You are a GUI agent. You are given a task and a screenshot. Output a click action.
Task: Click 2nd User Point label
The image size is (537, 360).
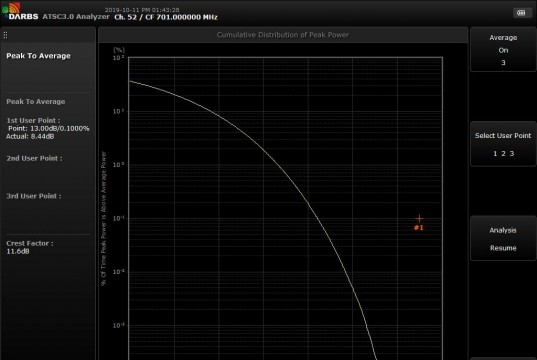pyautogui.click(x=34, y=158)
